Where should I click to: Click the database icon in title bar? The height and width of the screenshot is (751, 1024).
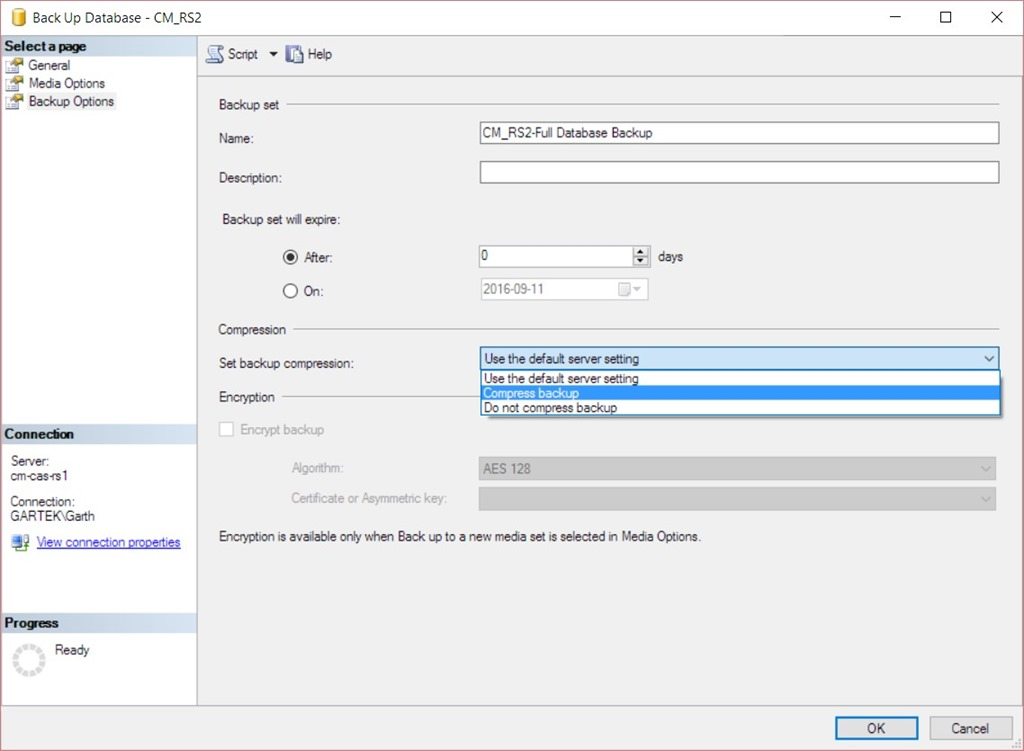(x=18, y=18)
